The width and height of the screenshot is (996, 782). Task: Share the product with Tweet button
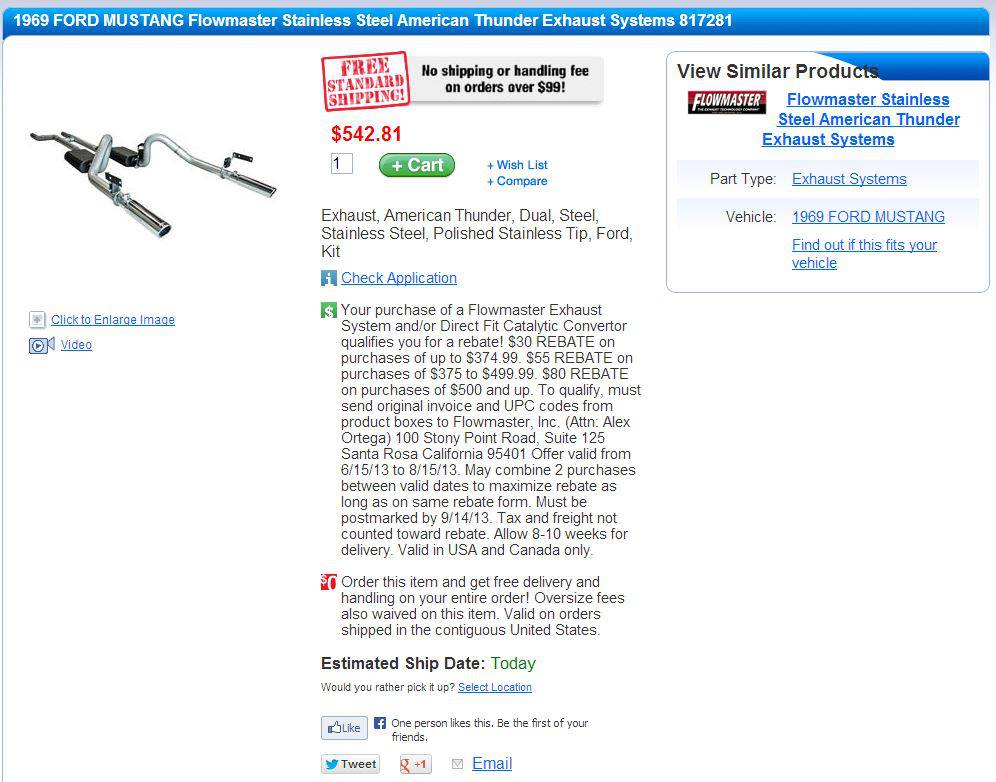point(351,764)
